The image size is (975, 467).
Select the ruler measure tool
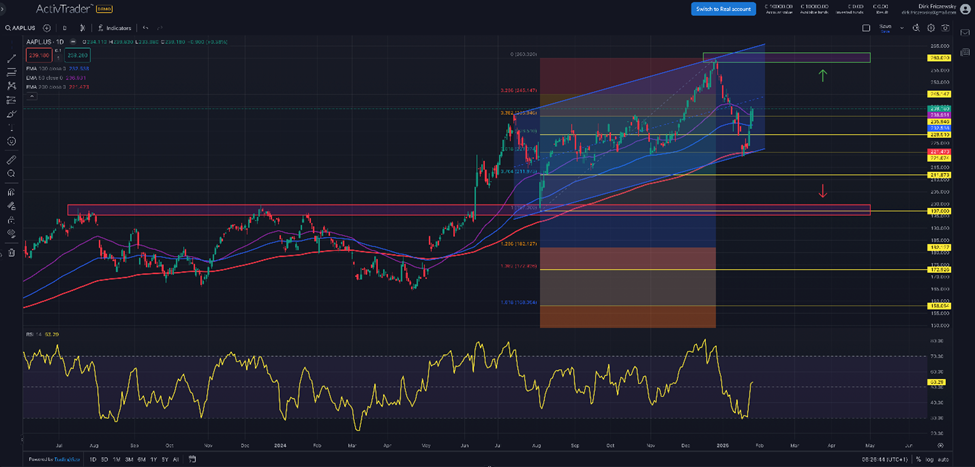[11, 159]
